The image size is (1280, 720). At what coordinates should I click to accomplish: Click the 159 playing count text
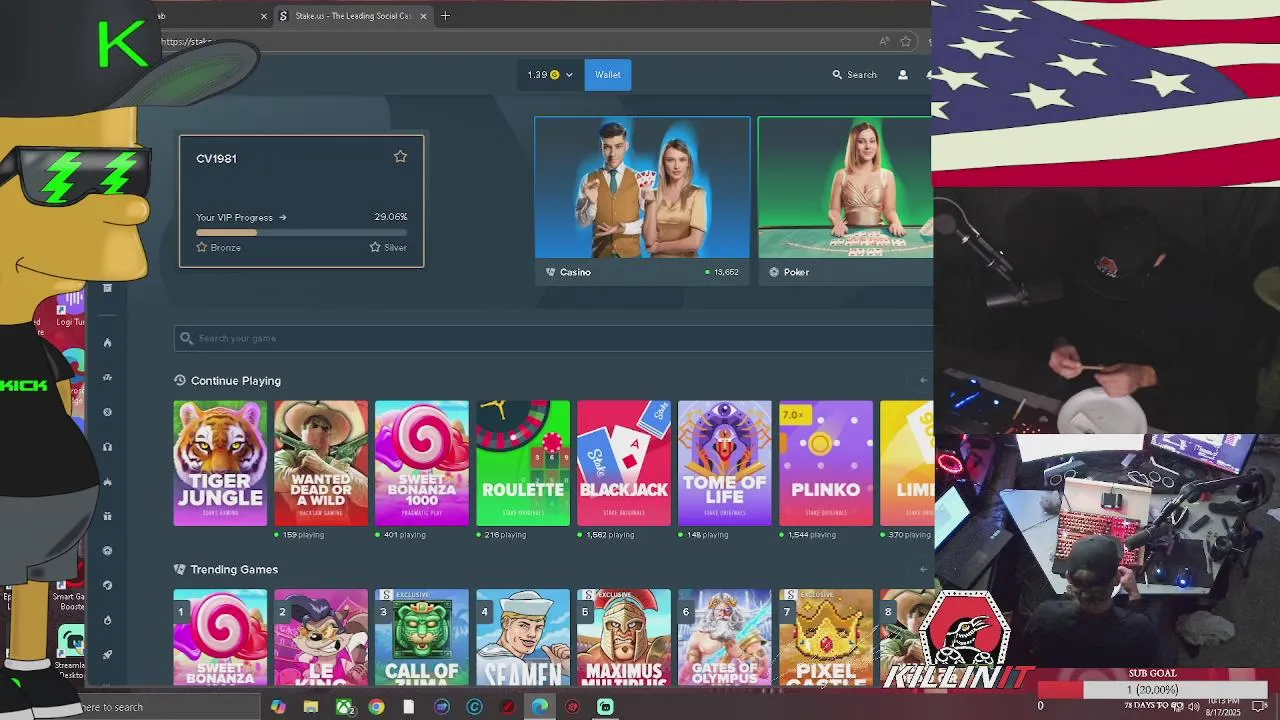coord(303,535)
